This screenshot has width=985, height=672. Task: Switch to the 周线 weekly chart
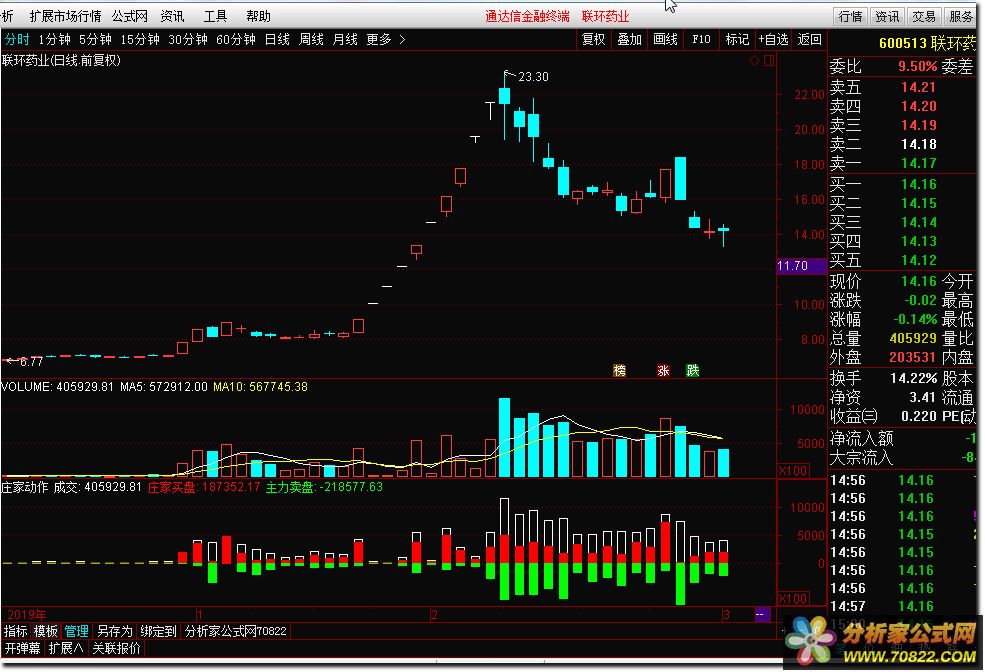[x=311, y=40]
